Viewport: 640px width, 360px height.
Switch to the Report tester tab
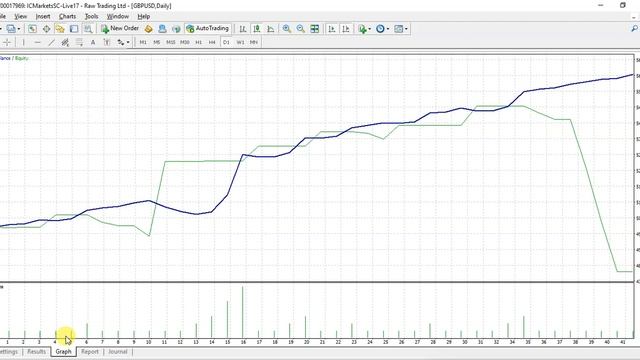90,351
